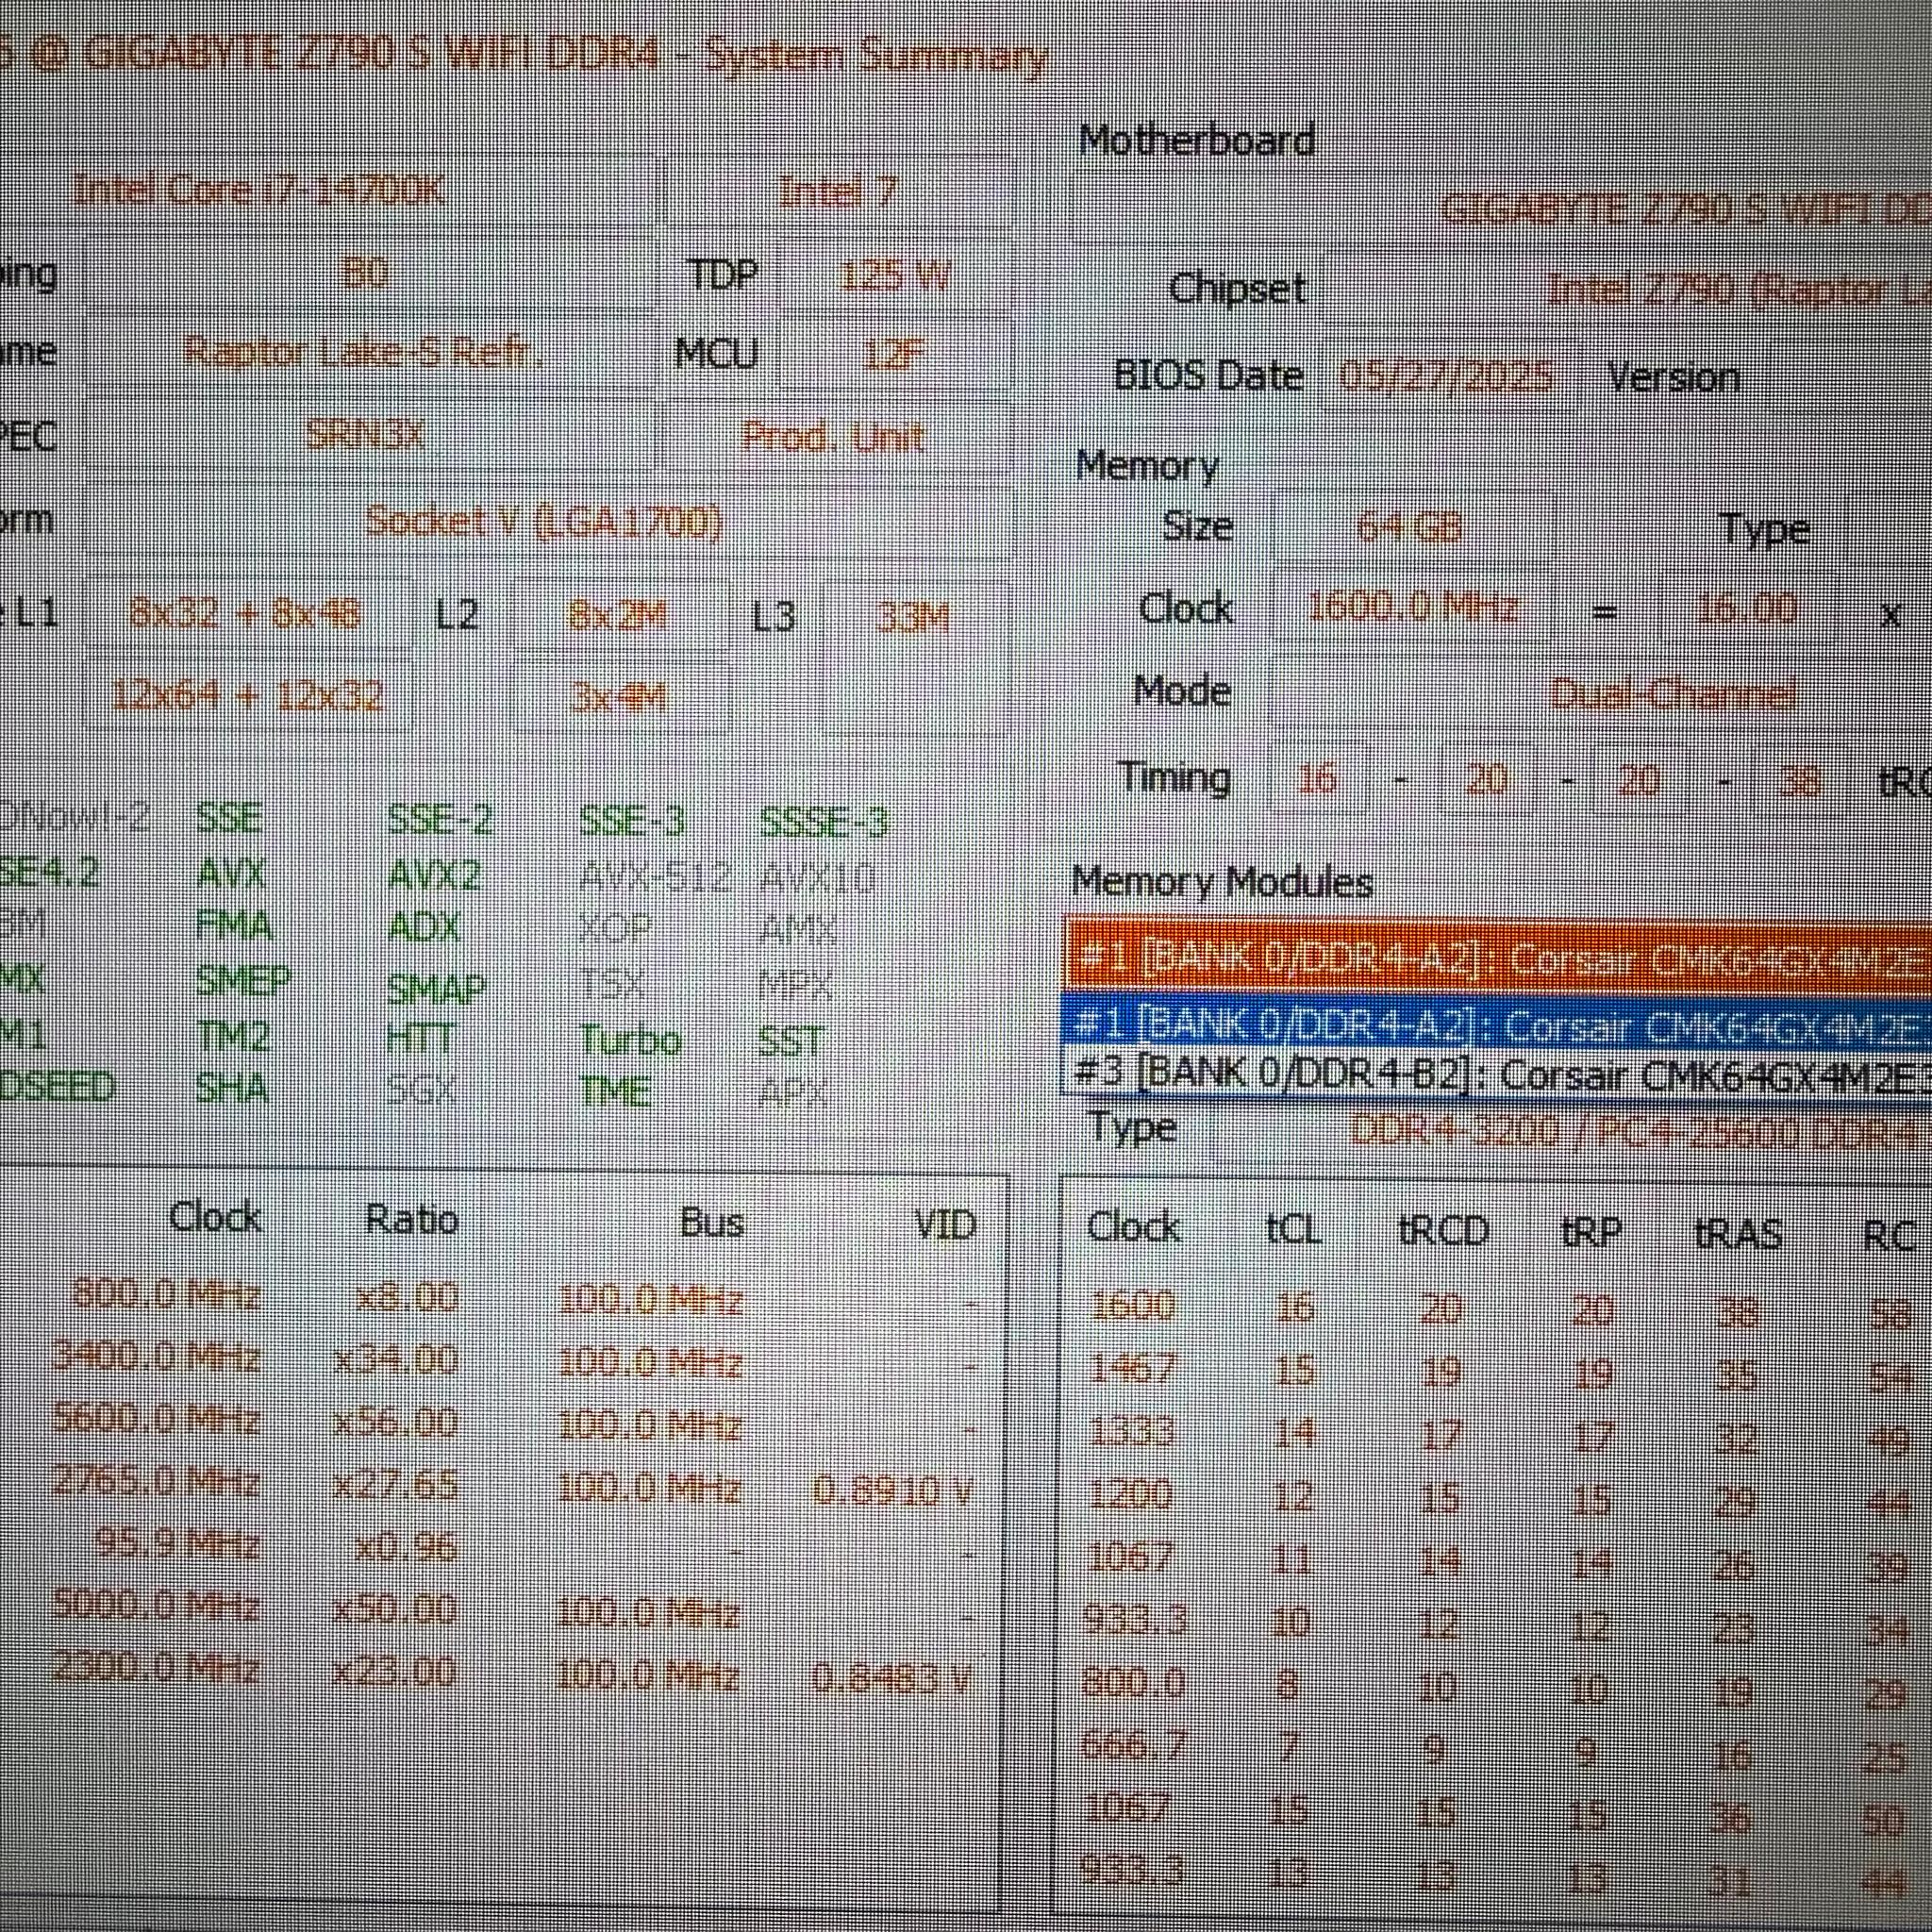Screen dimensions: 1932x1932
Task: Click the greyed AVX10 feature label
Action: pos(818,880)
